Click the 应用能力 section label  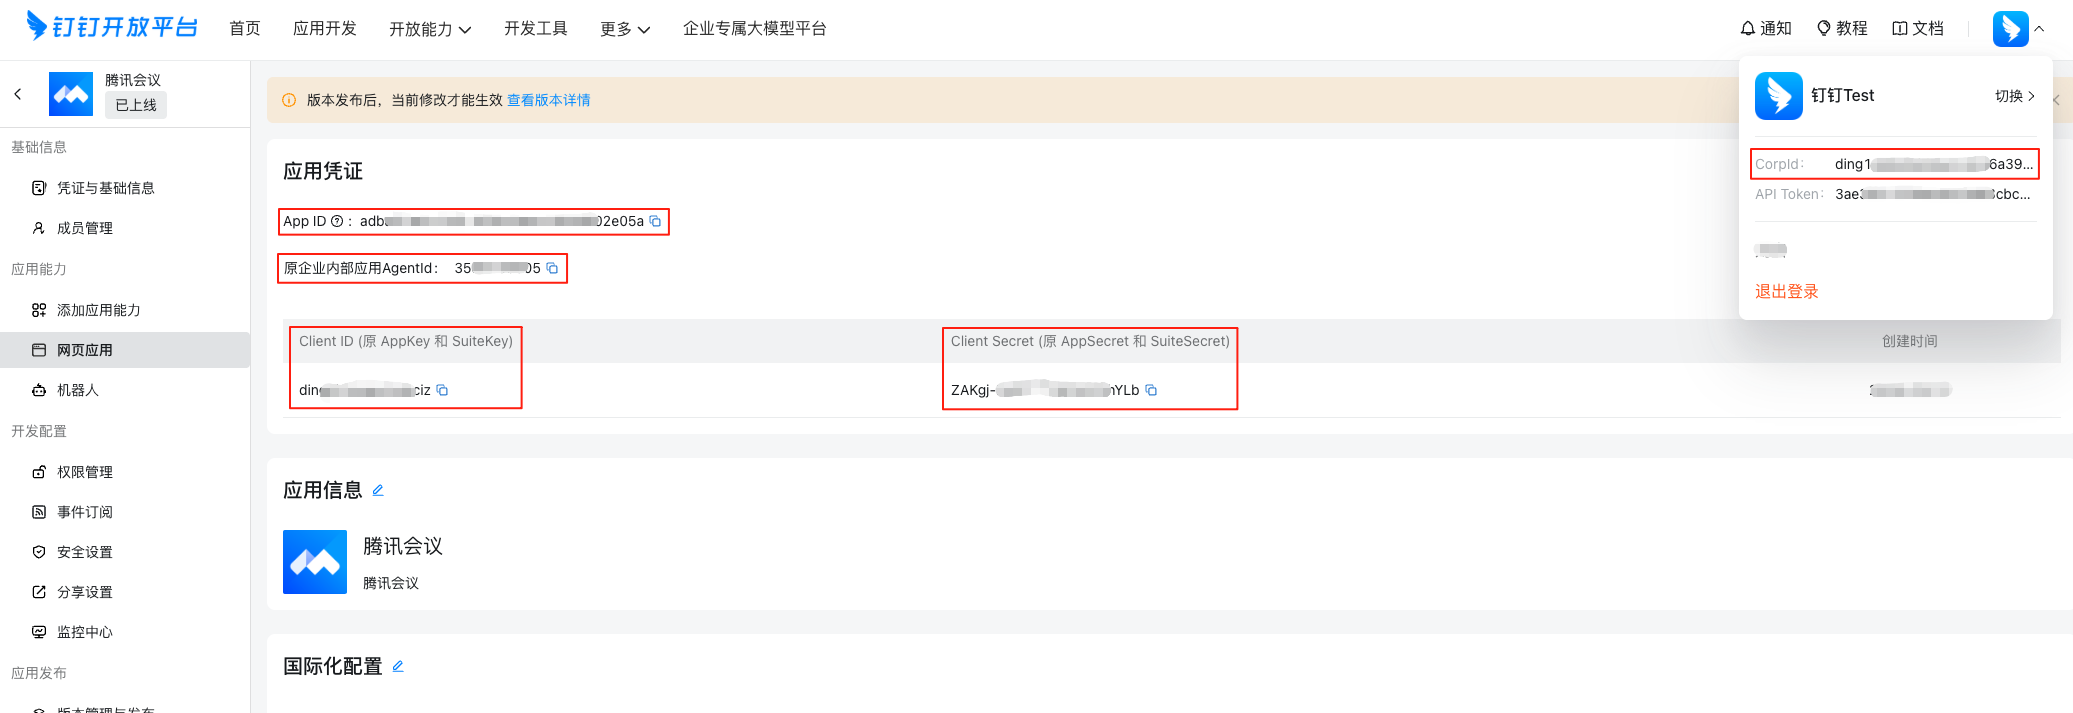pyautogui.click(x=39, y=269)
